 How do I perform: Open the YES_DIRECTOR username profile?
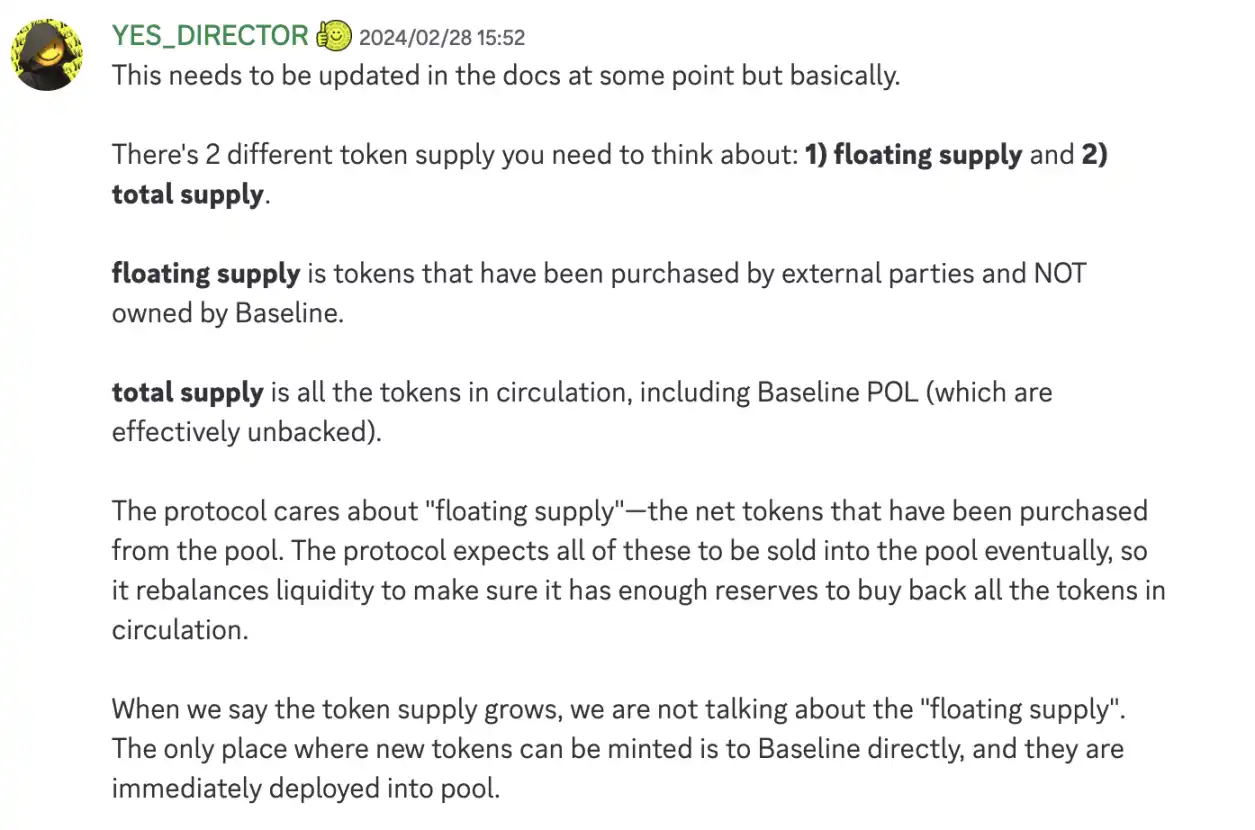pos(210,36)
